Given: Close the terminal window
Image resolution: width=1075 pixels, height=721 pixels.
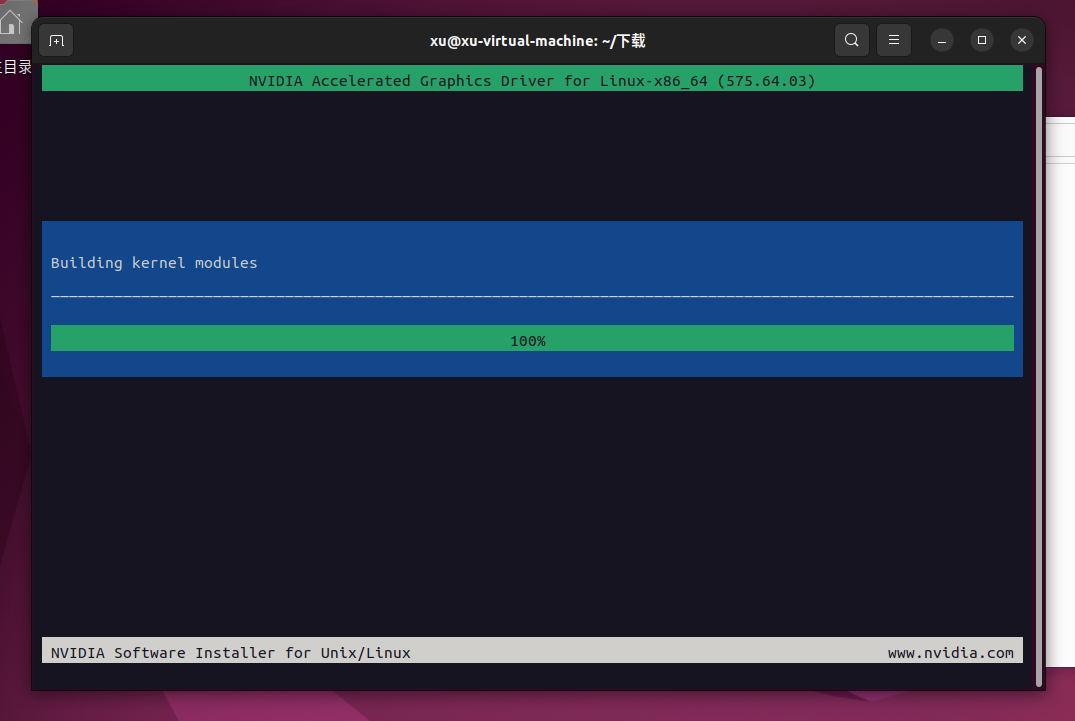Looking at the screenshot, I should click(1022, 40).
